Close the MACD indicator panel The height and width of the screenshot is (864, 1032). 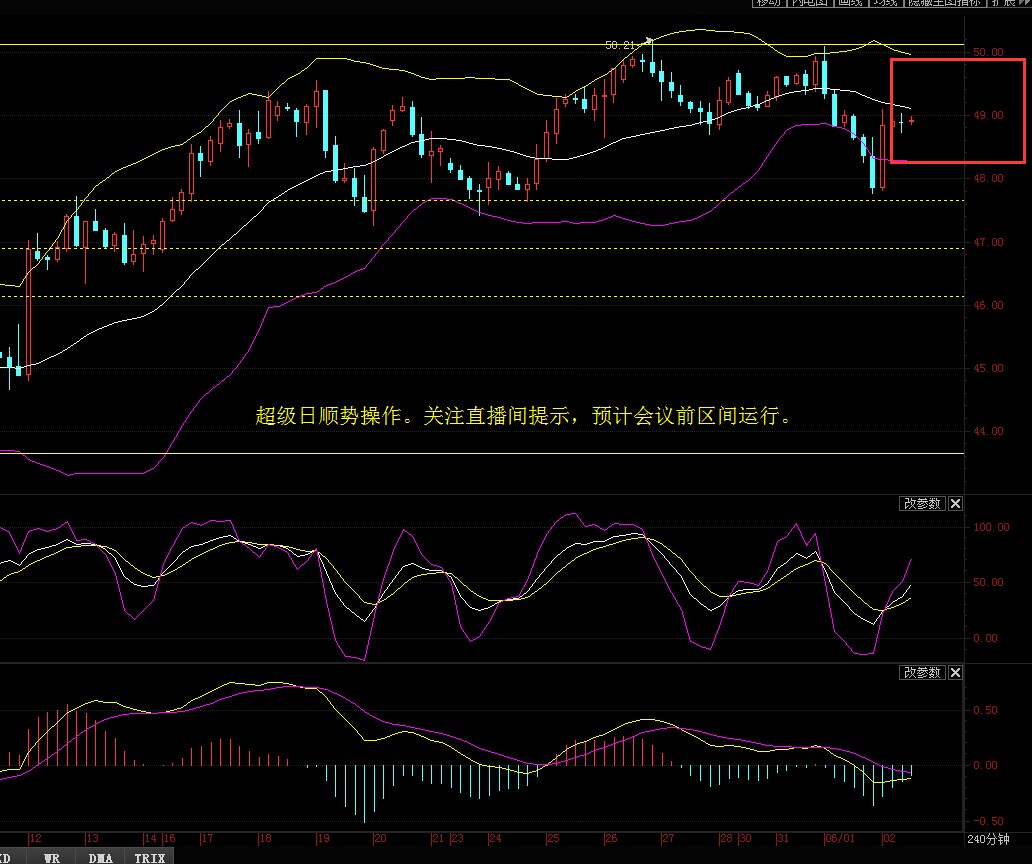click(x=955, y=673)
